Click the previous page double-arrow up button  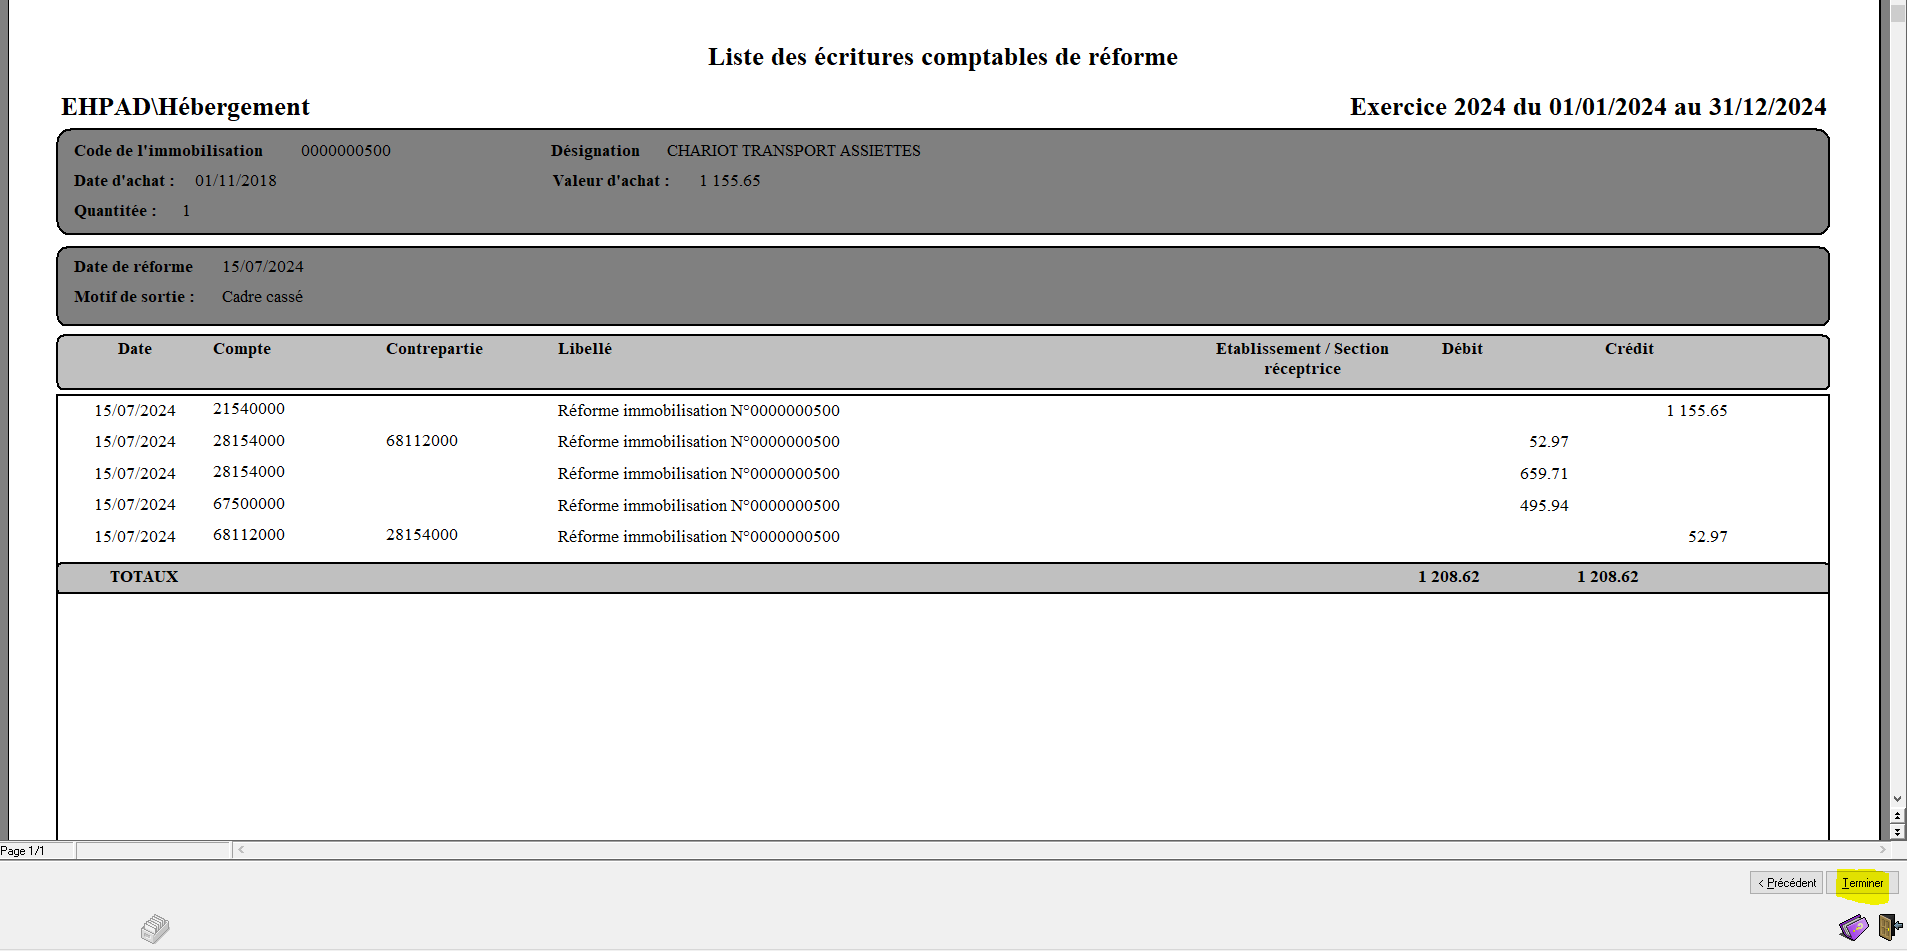[1897, 816]
